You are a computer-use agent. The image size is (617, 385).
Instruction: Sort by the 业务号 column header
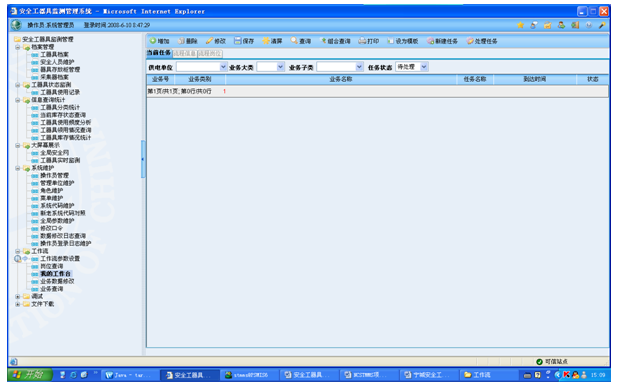(161, 79)
